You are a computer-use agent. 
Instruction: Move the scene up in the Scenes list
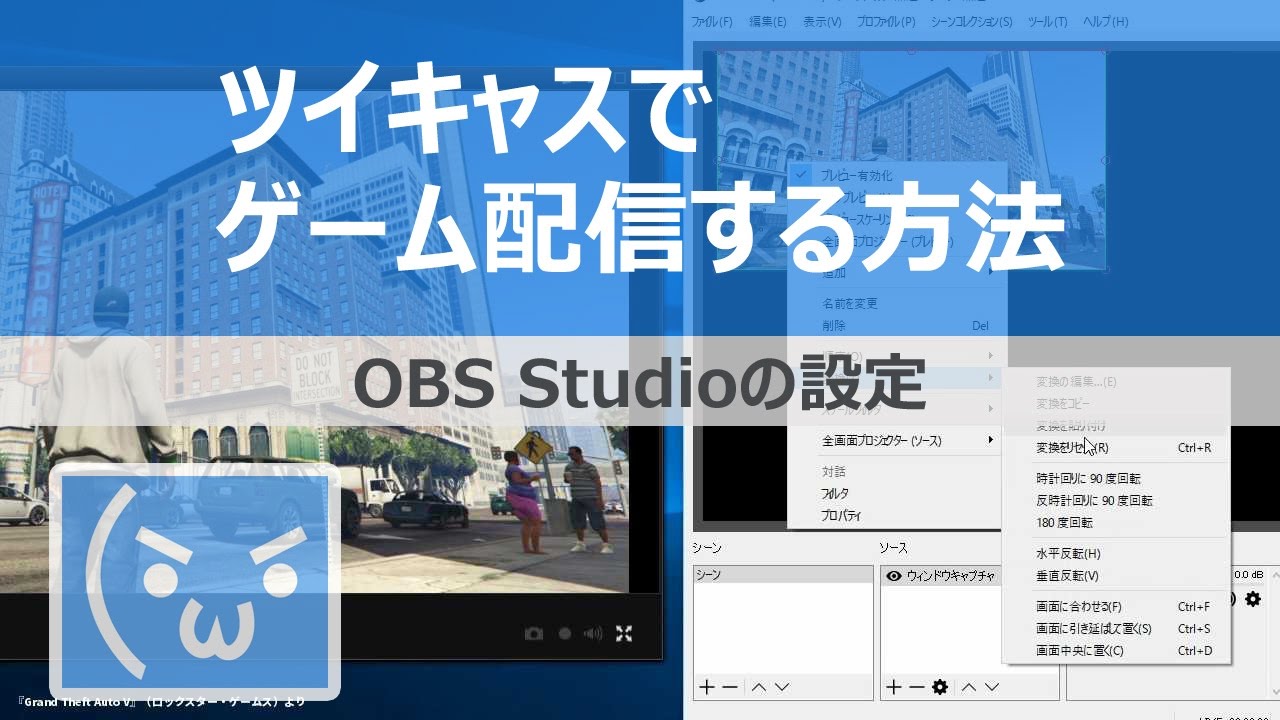click(x=759, y=687)
